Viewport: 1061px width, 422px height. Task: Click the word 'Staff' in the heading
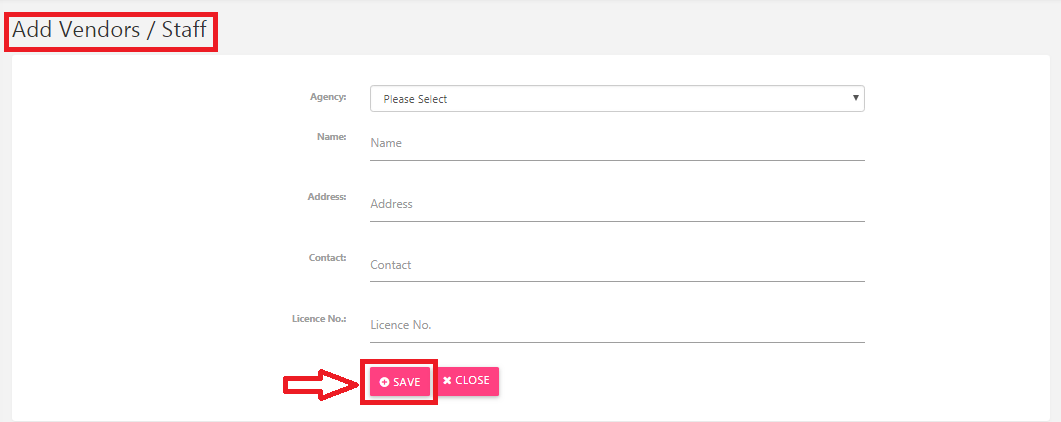(184, 29)
